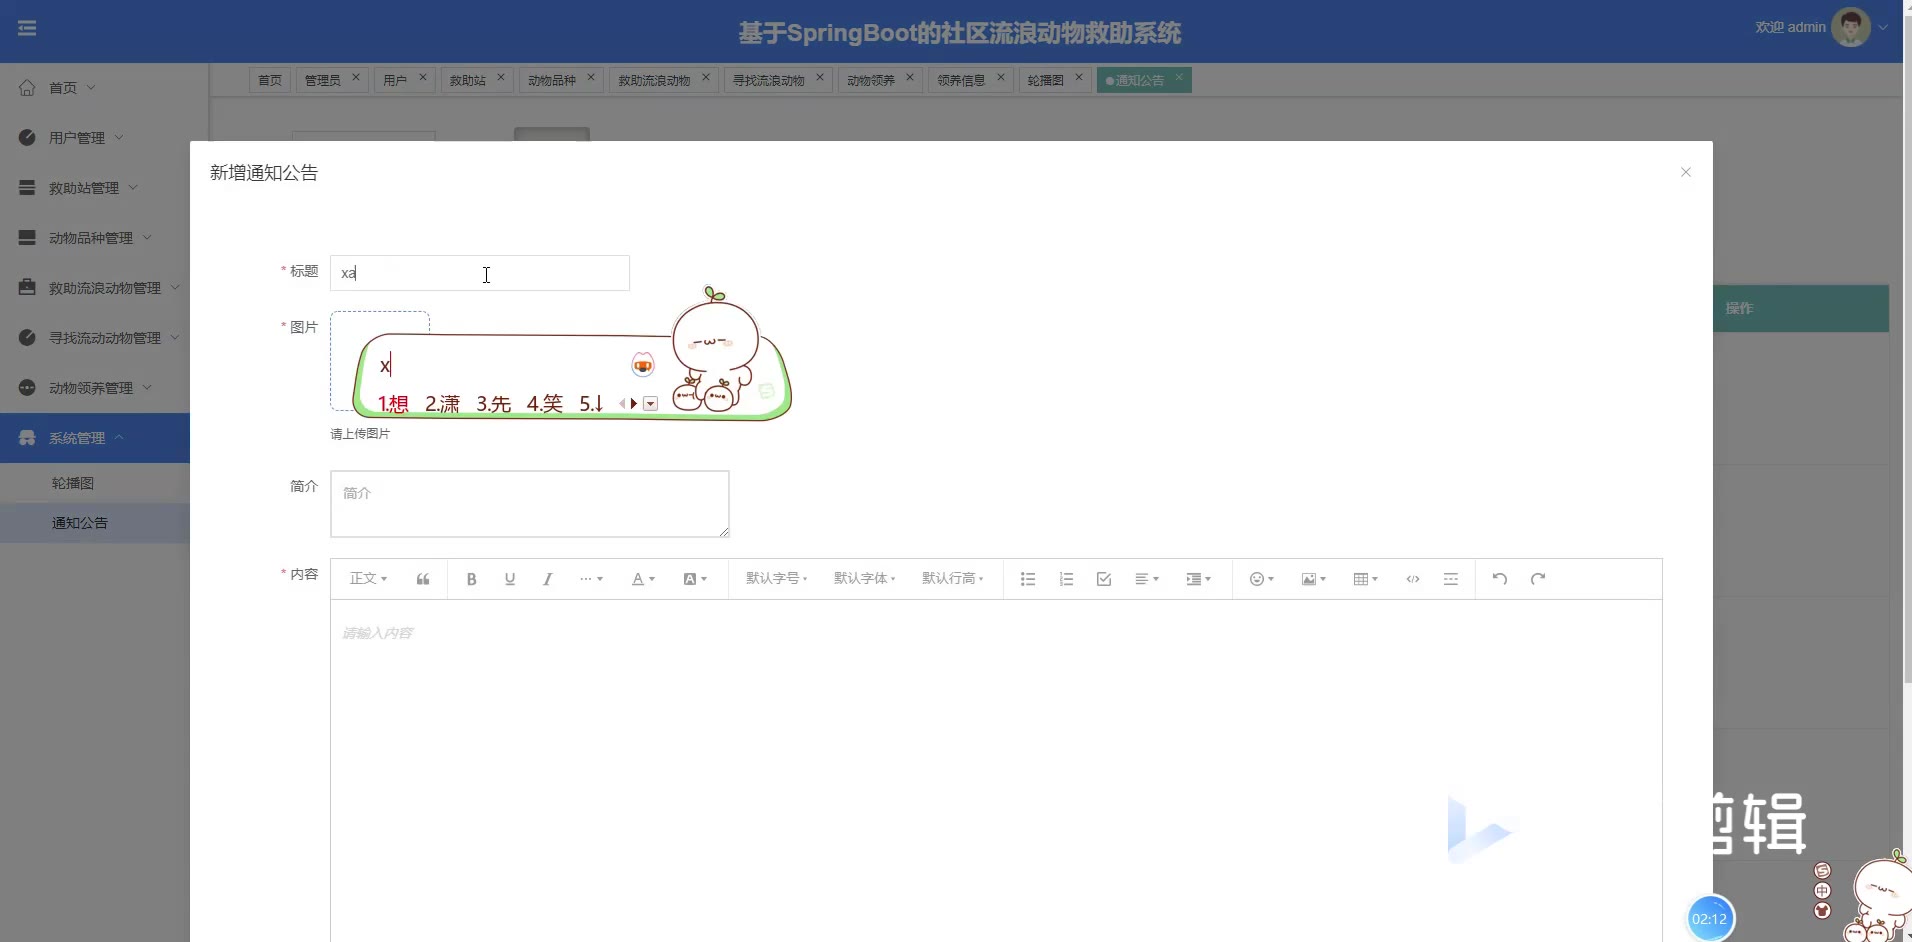Open the 正文 paragraph style dropdown

(368, 579)
